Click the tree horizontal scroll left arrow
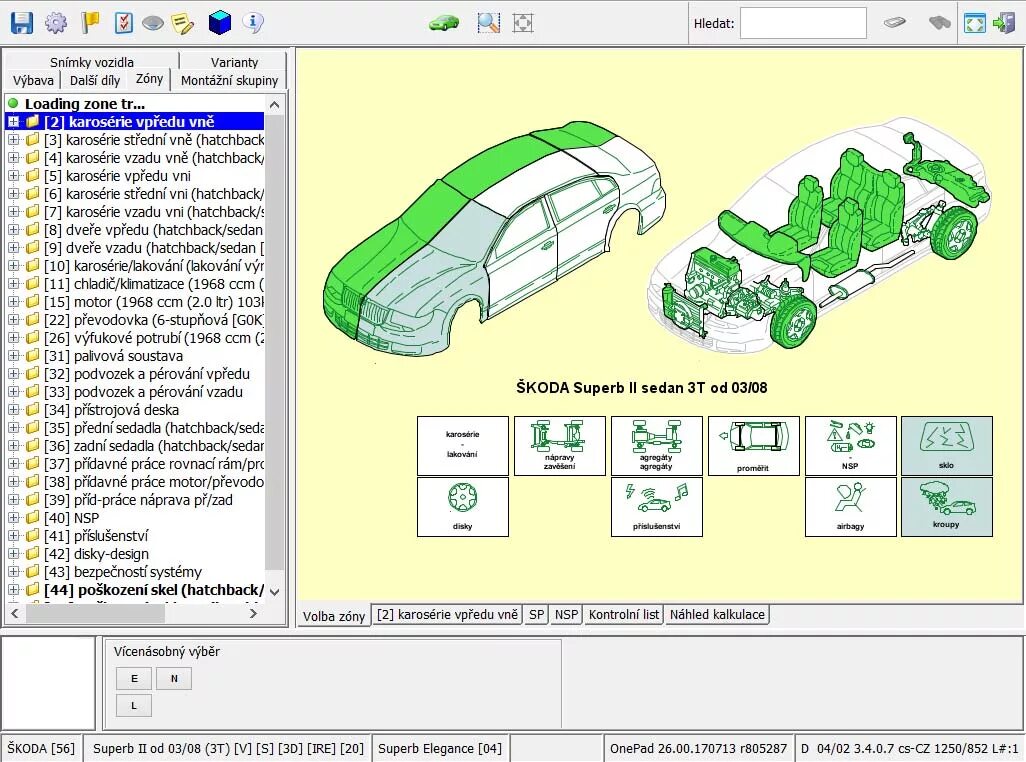 click(14, 614)
